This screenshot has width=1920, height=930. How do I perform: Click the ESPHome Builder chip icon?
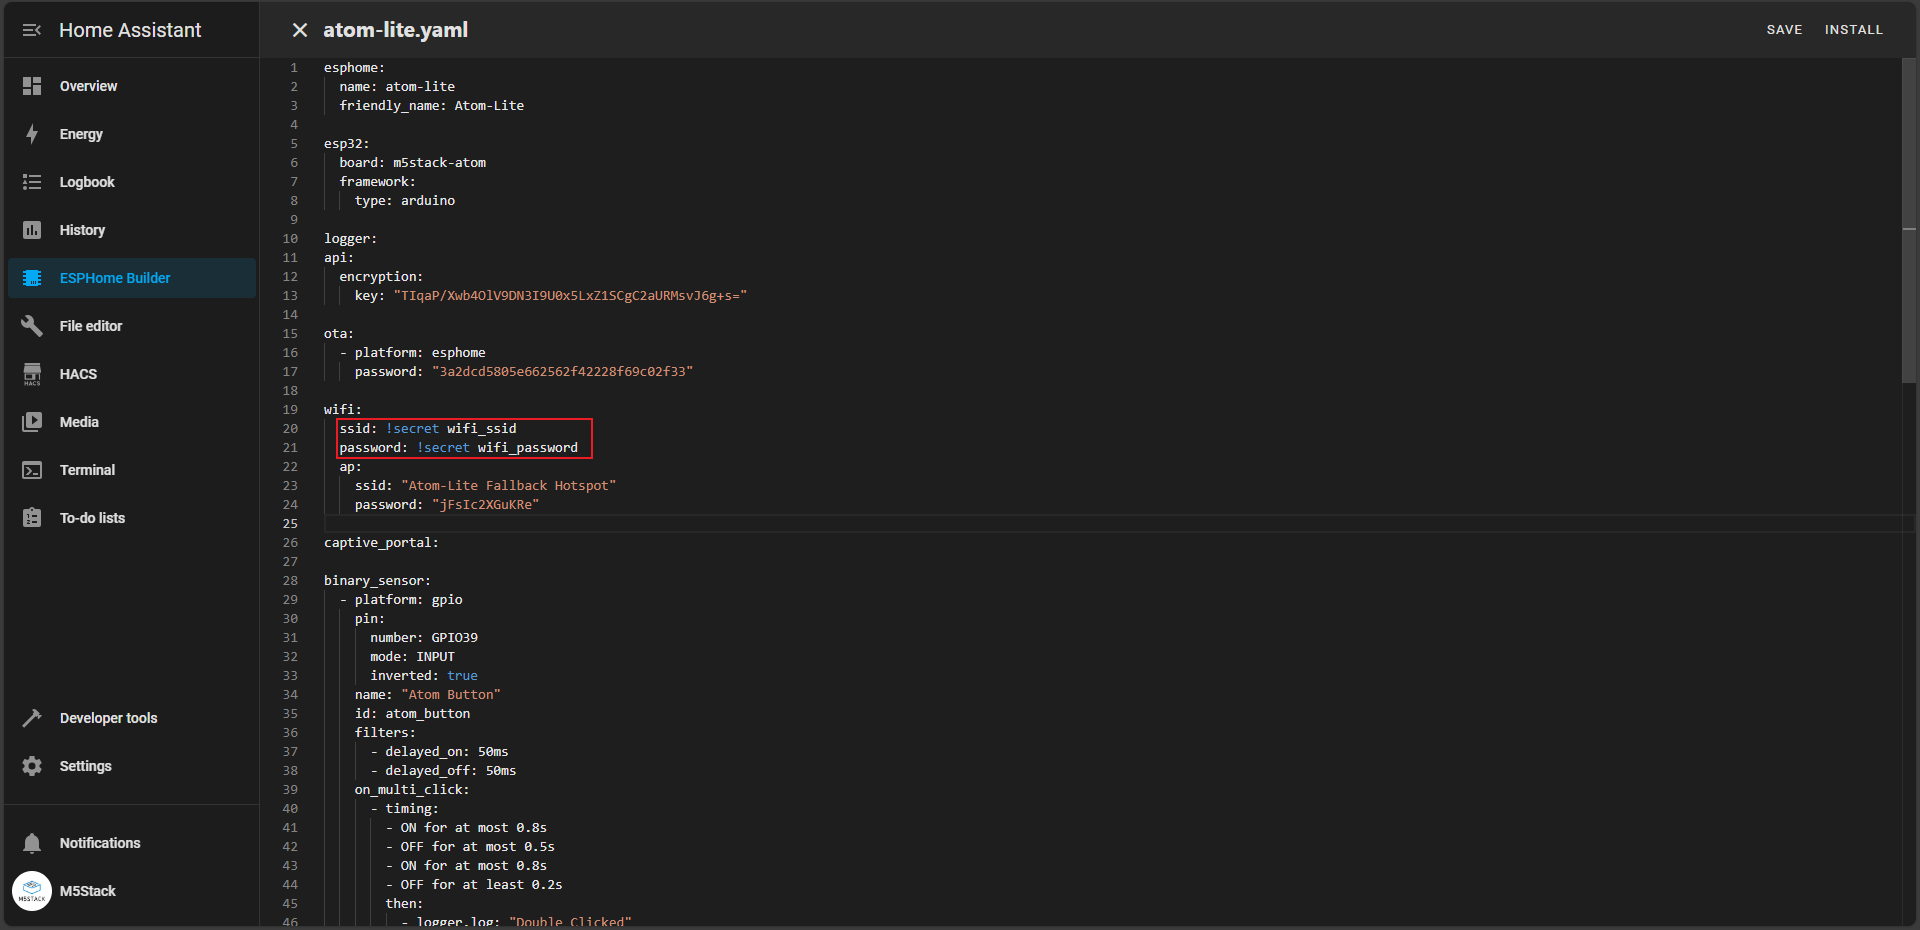(32, 278)
